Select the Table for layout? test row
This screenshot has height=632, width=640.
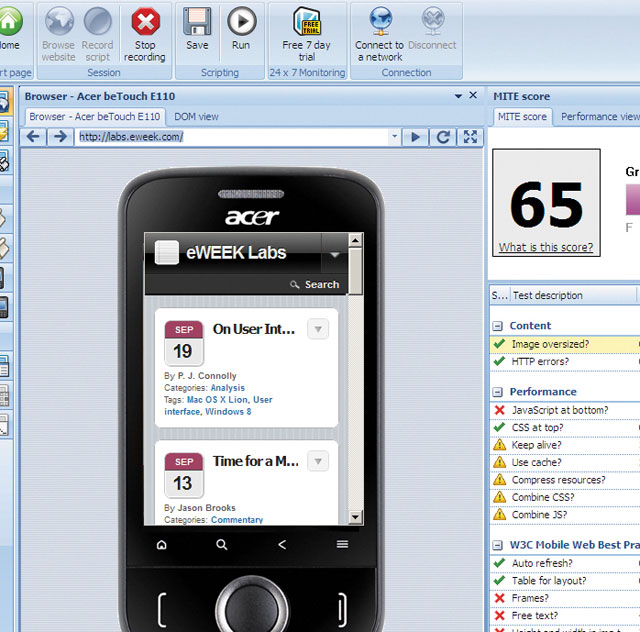click(565, 581)
